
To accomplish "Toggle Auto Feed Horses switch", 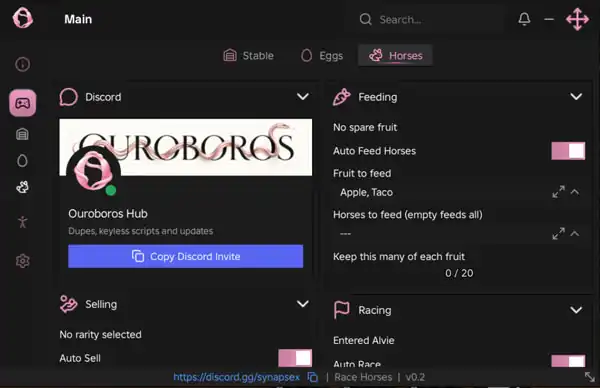I will pyautogui.click(x=568, y=151).
